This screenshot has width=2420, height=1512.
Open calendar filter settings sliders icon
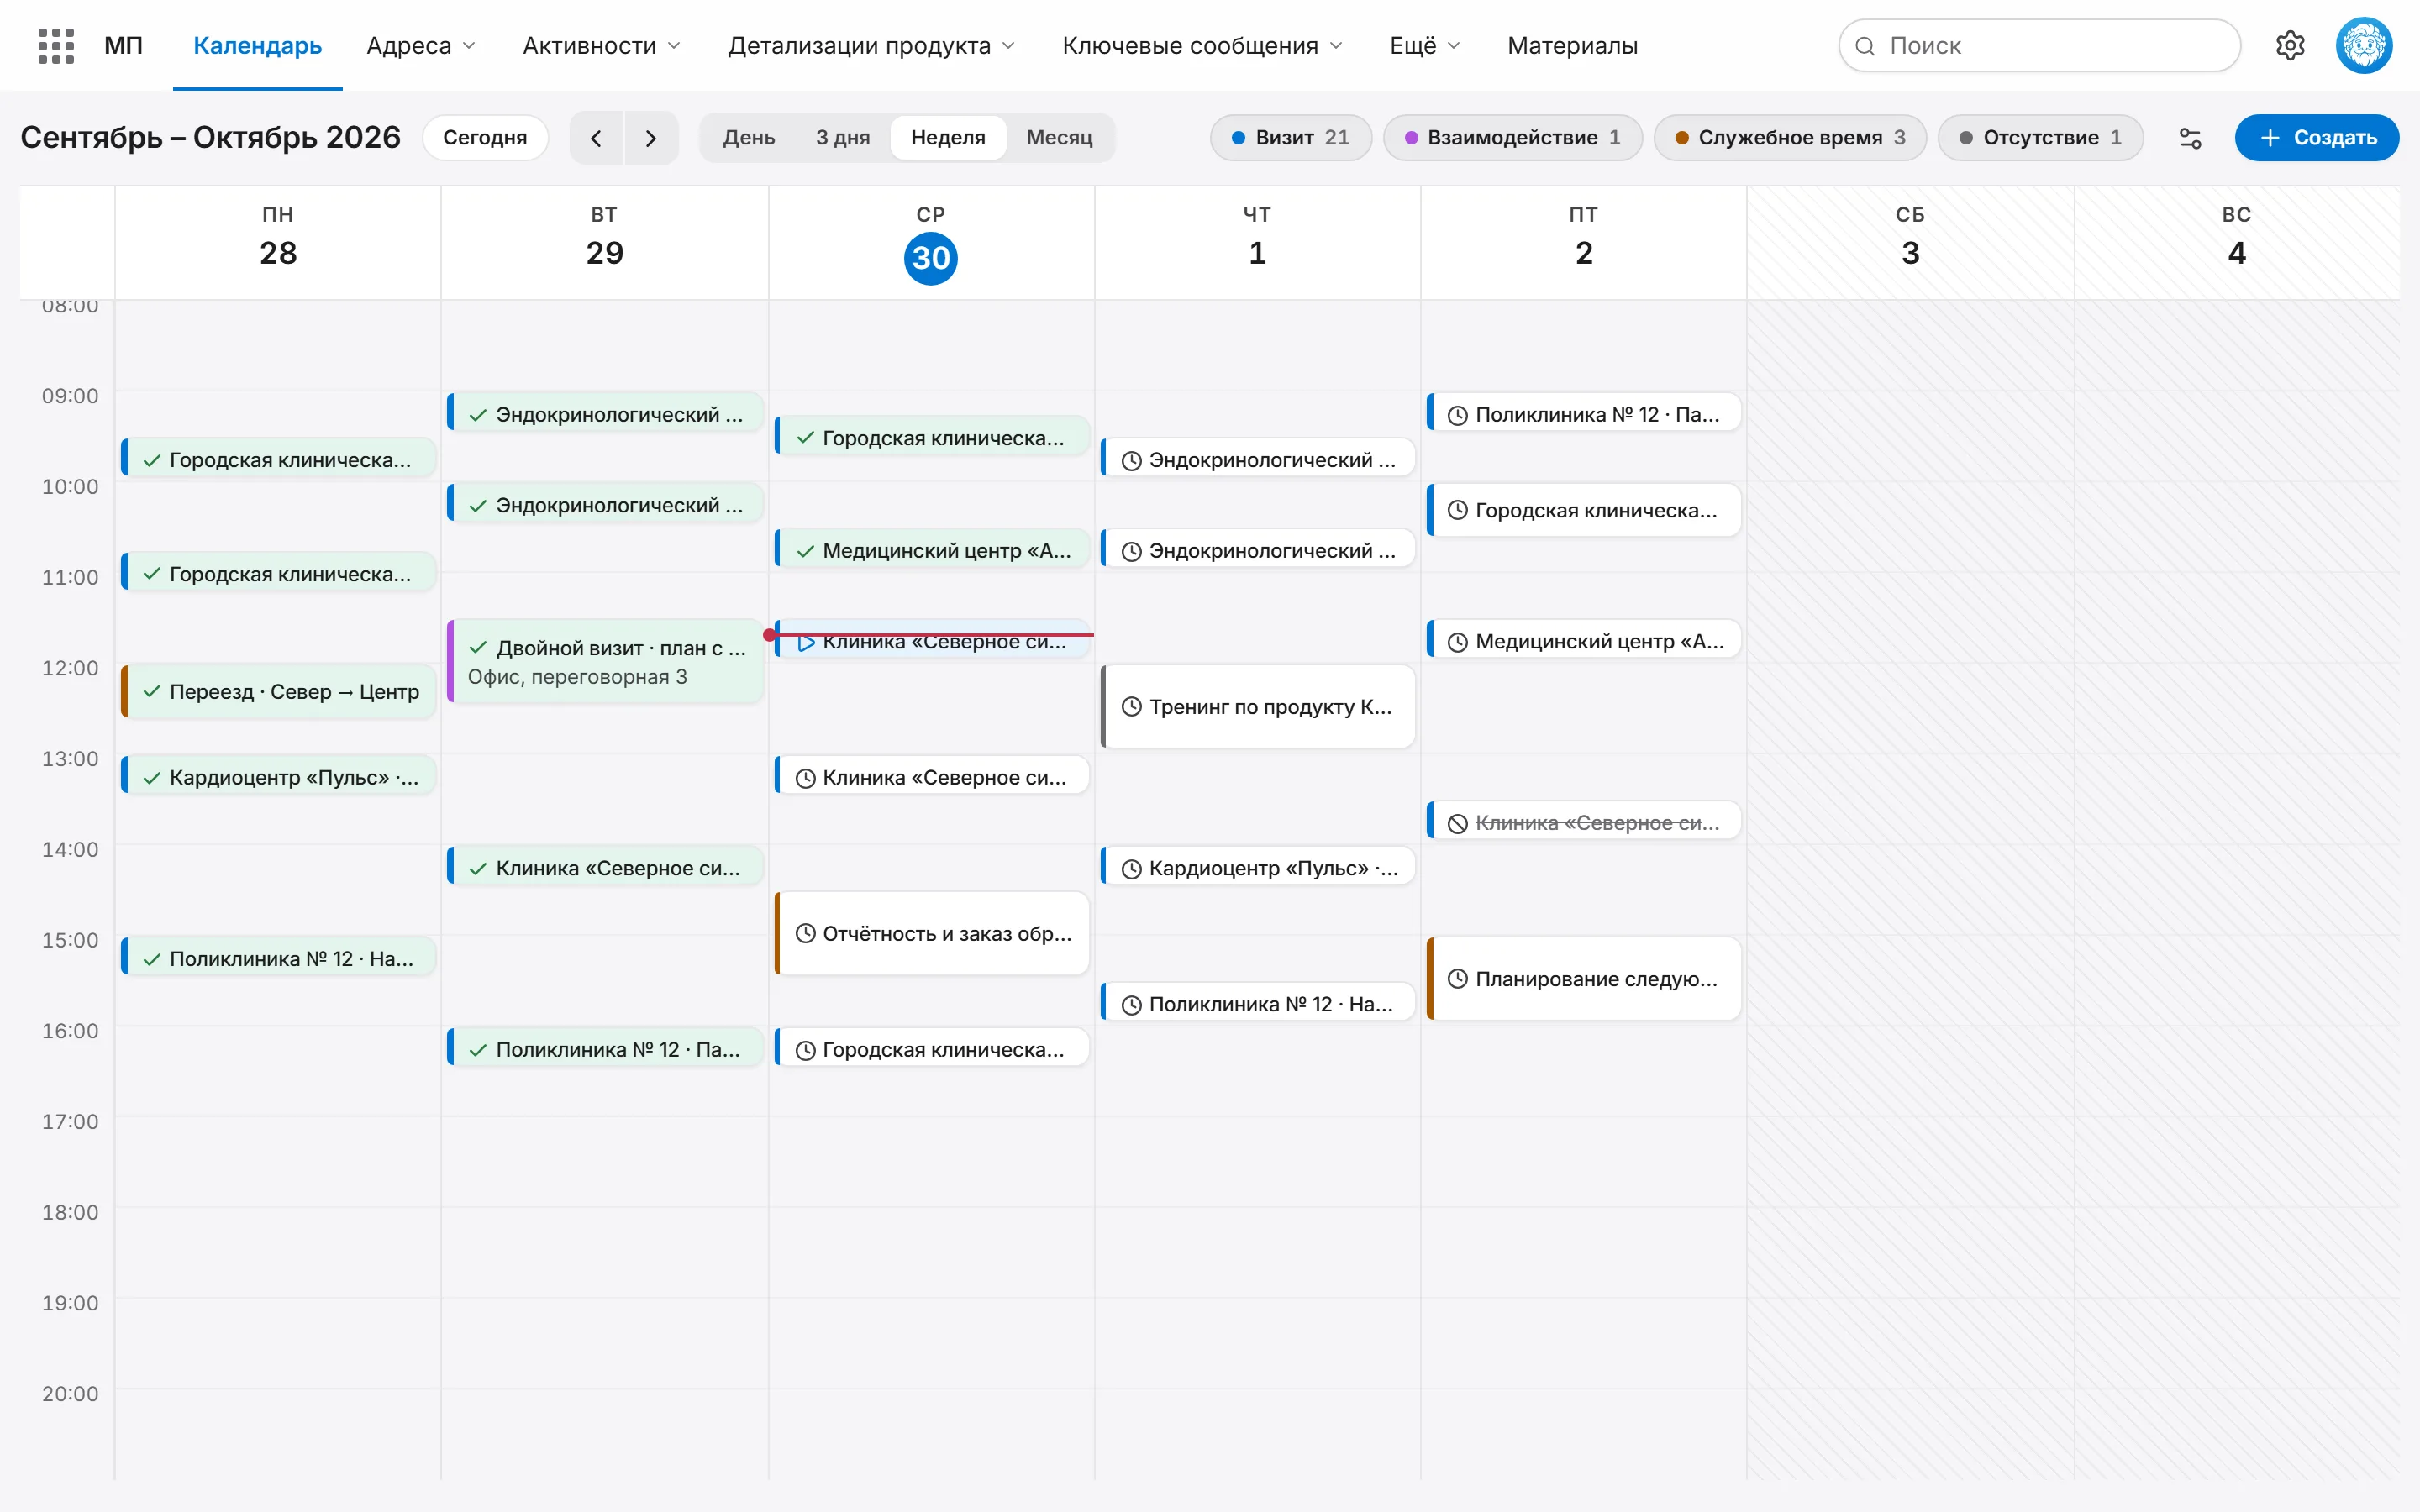click(2190, 138)
